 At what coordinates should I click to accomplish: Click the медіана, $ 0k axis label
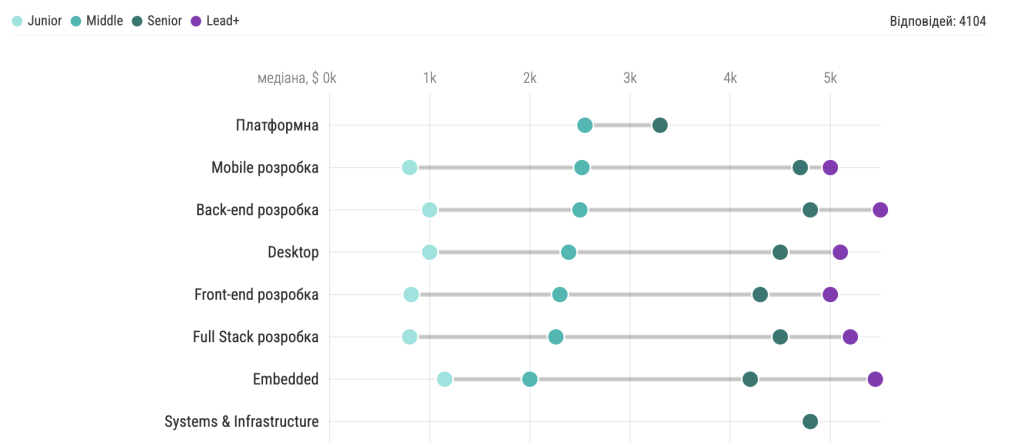click(x=297, y=78)
